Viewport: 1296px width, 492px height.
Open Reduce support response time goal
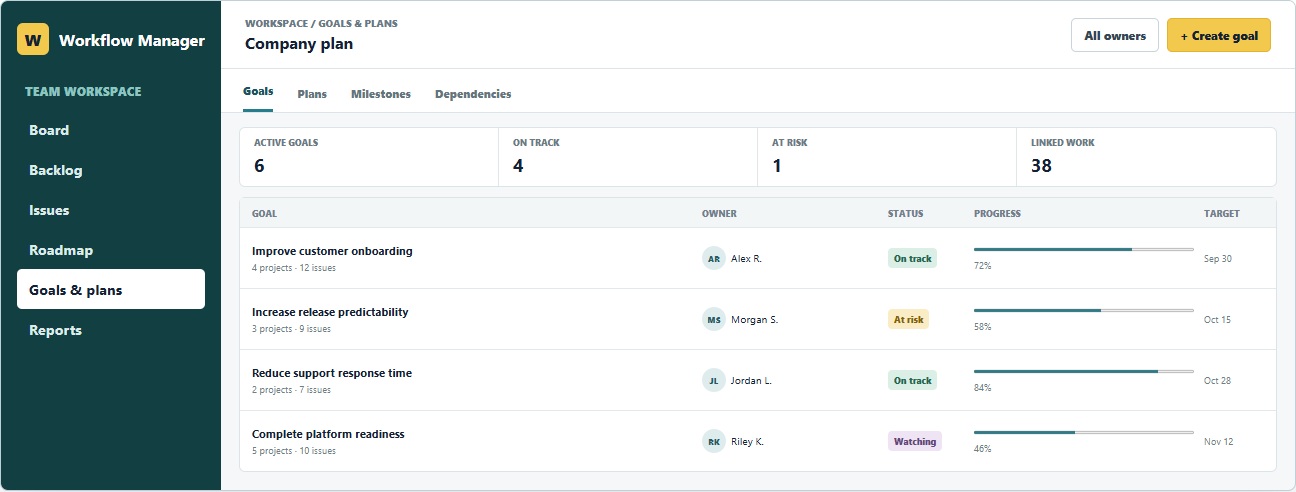(x=332, y=373)
